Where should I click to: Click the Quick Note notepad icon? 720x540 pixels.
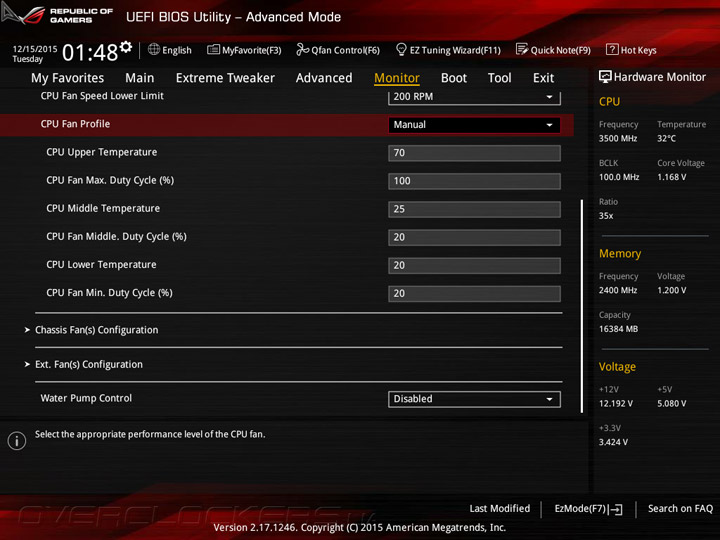pyautogui.click(x=522, y=49)
